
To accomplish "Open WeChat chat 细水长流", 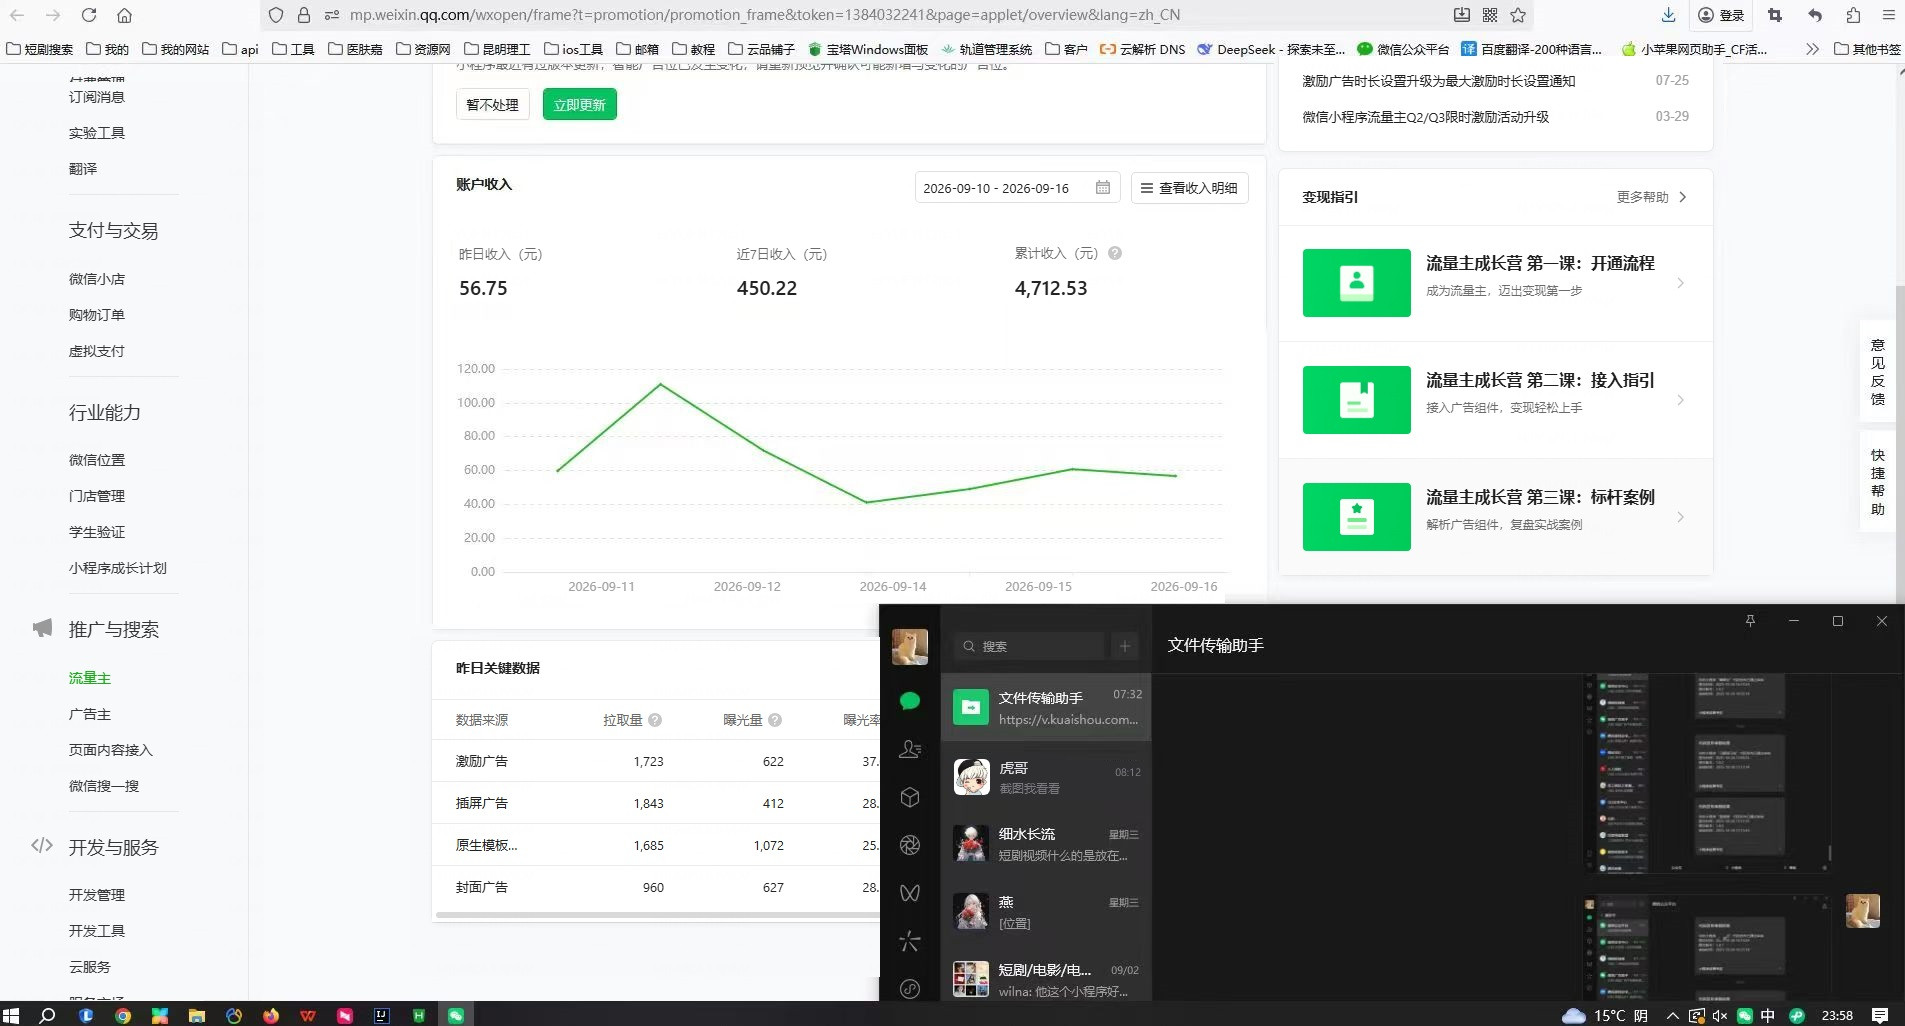I will click(1046, 843).
